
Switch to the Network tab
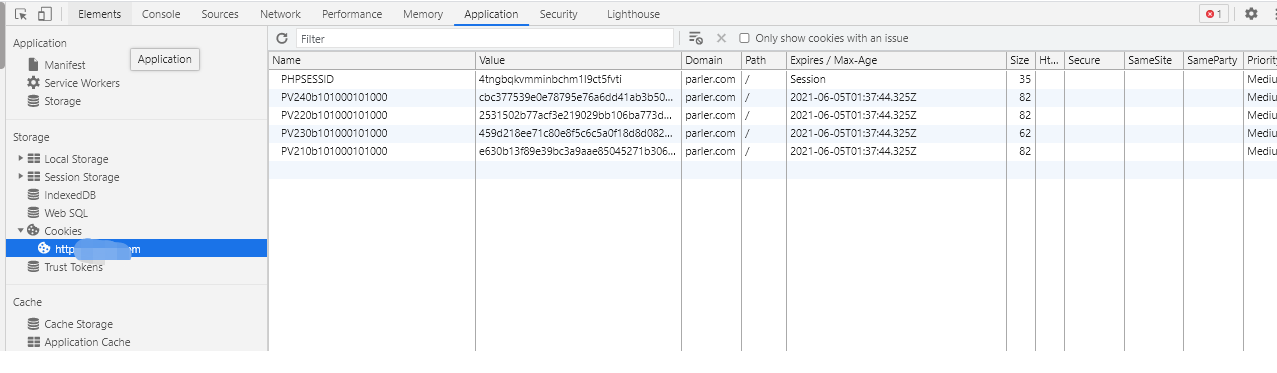tap(280, 14)
